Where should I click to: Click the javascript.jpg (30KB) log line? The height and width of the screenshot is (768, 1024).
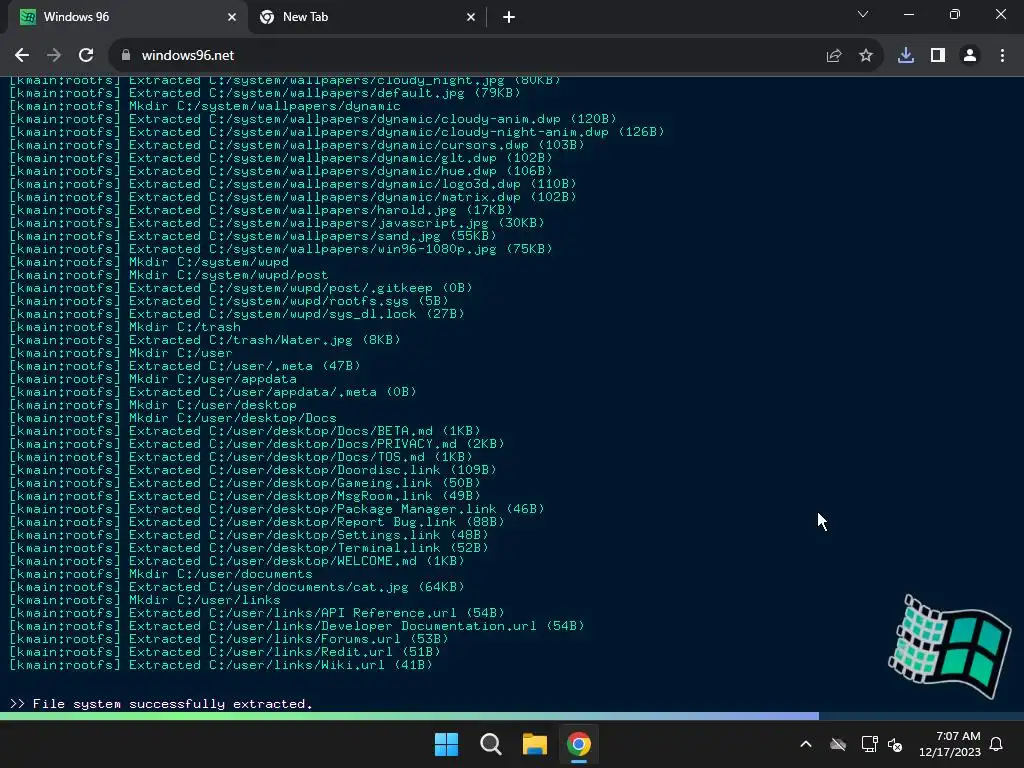[277, 223]
